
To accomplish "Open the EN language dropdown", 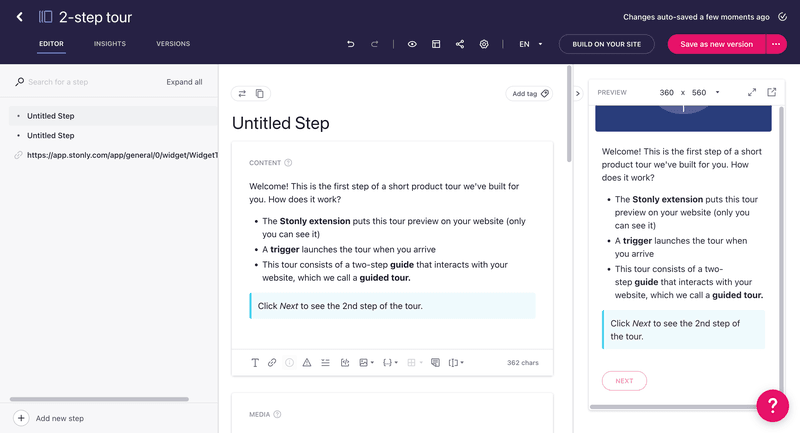I will click(530, 44).
